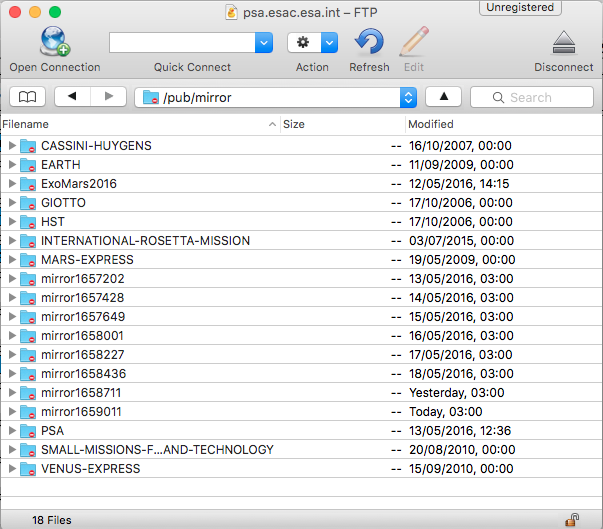The image size is (603, 529).
Task: Click the GIOTTO folder icon
Action: [28, 203]
